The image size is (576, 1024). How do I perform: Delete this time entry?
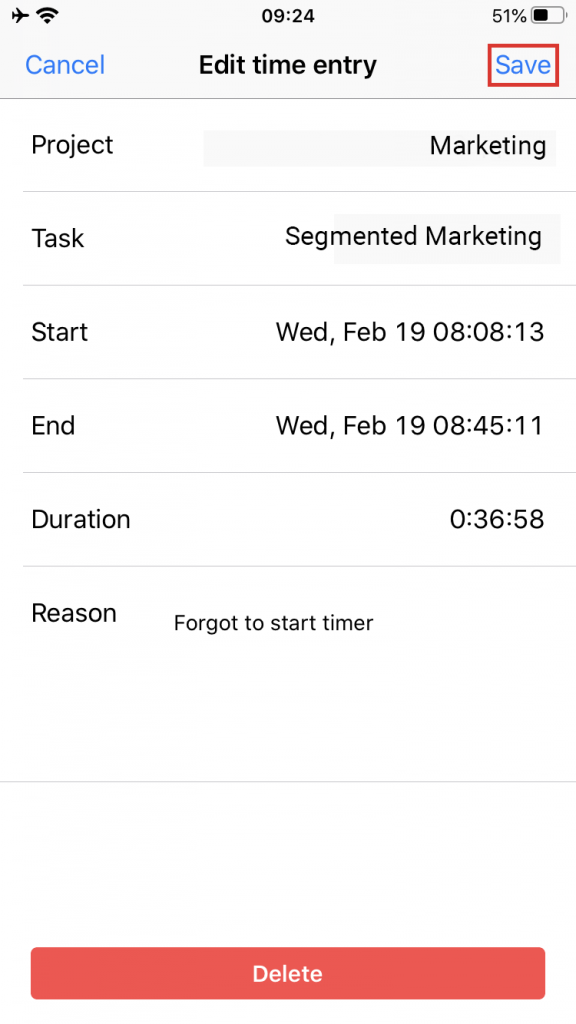[x=287, y=973]
